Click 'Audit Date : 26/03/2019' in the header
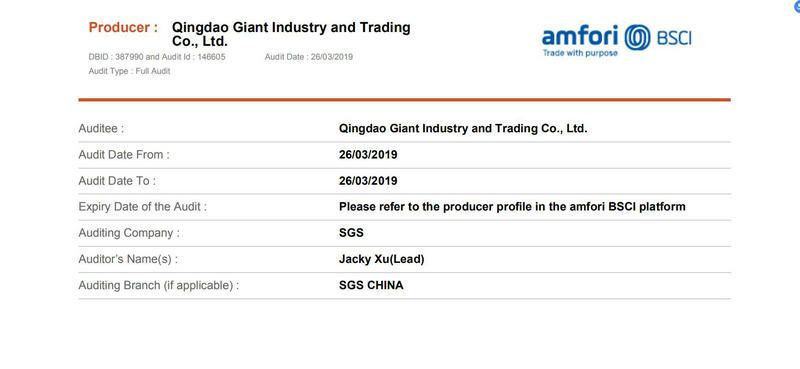The height and width of the screenshot is (369, 800). 309,57
